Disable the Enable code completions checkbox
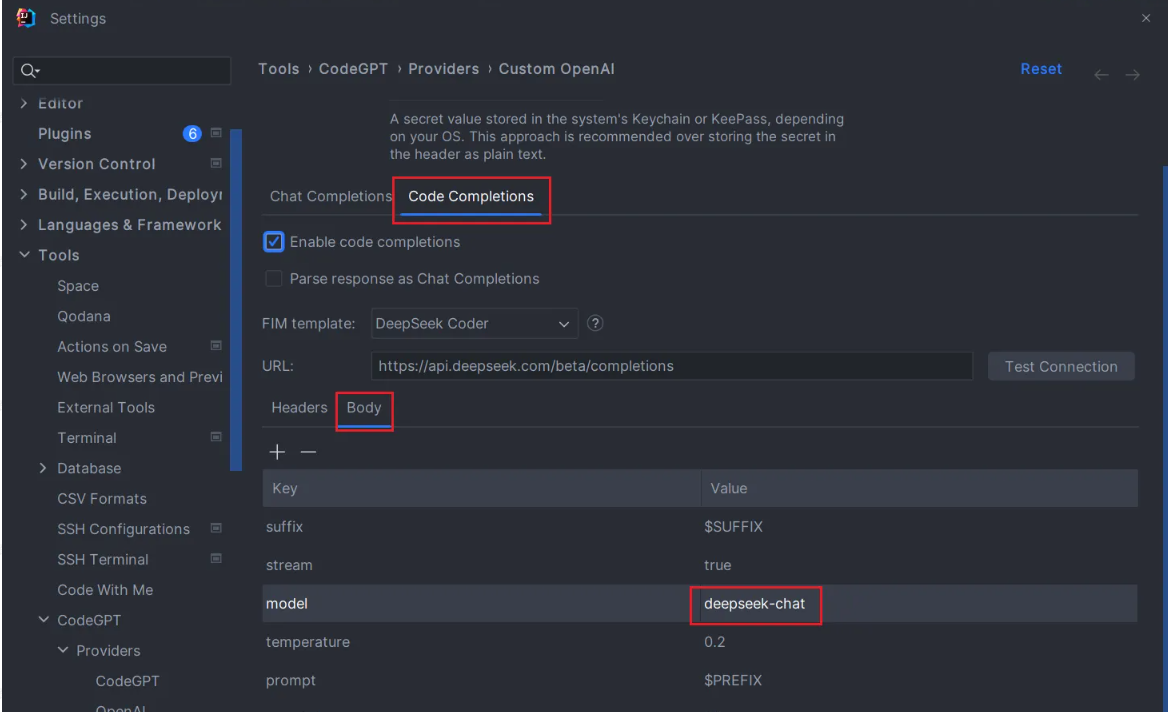 coord(274,242)
